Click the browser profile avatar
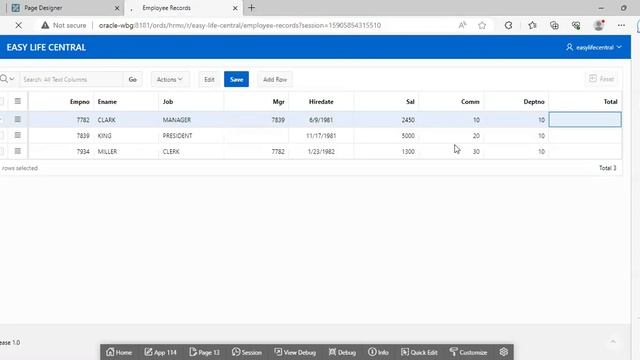This screenshot has height=360, width=640. 599,25
